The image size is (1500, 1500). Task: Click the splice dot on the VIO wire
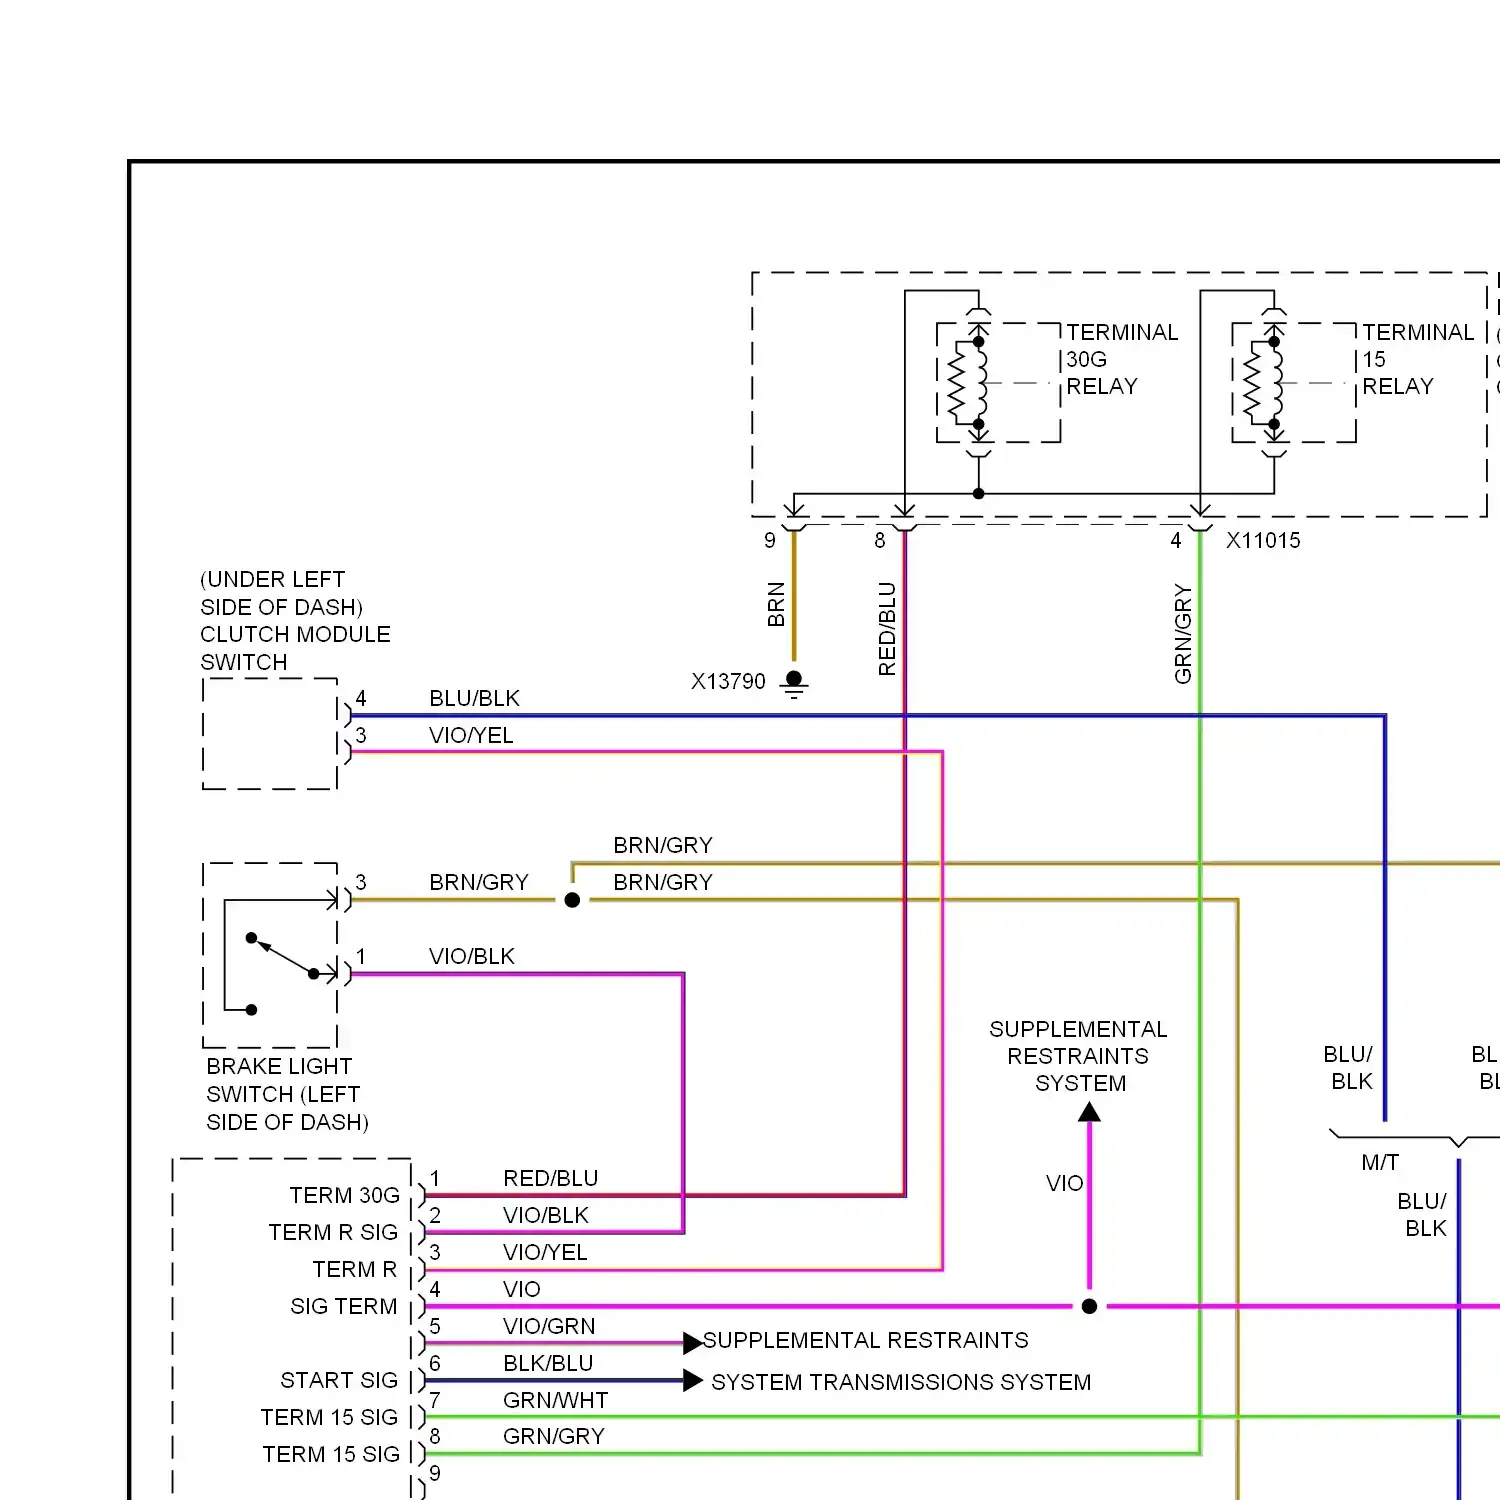[x=1090, y=1306]
